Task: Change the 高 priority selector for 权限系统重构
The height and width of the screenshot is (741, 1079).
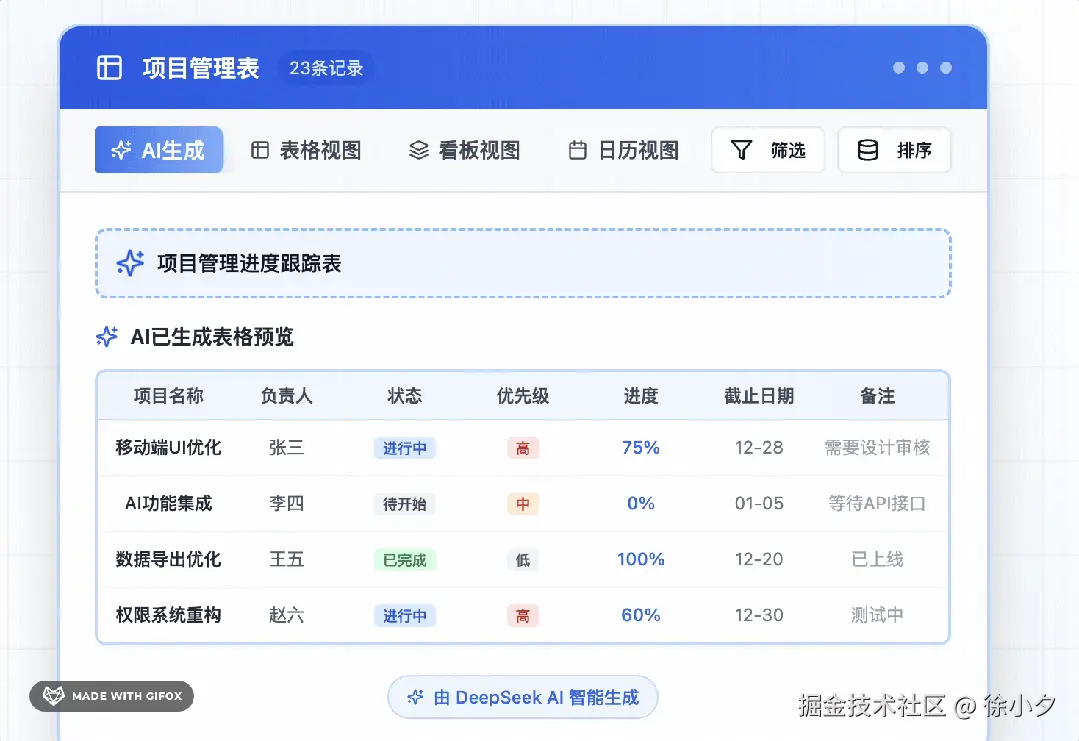Action: [522, 615]
